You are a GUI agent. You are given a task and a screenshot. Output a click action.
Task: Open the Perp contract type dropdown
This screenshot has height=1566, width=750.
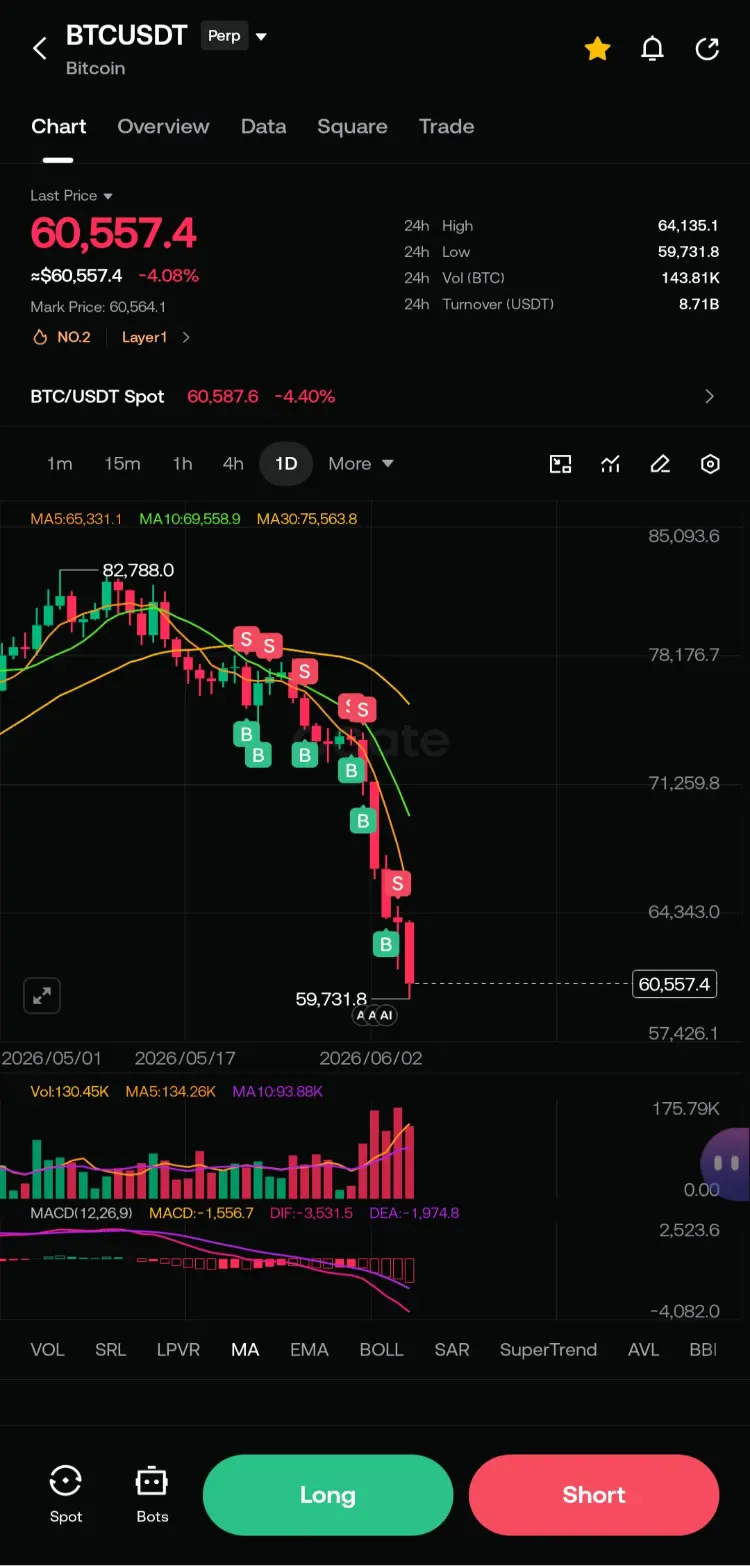236,36
